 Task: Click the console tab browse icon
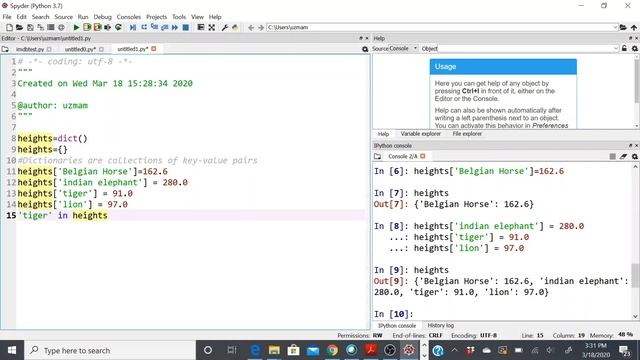[378, 156]
